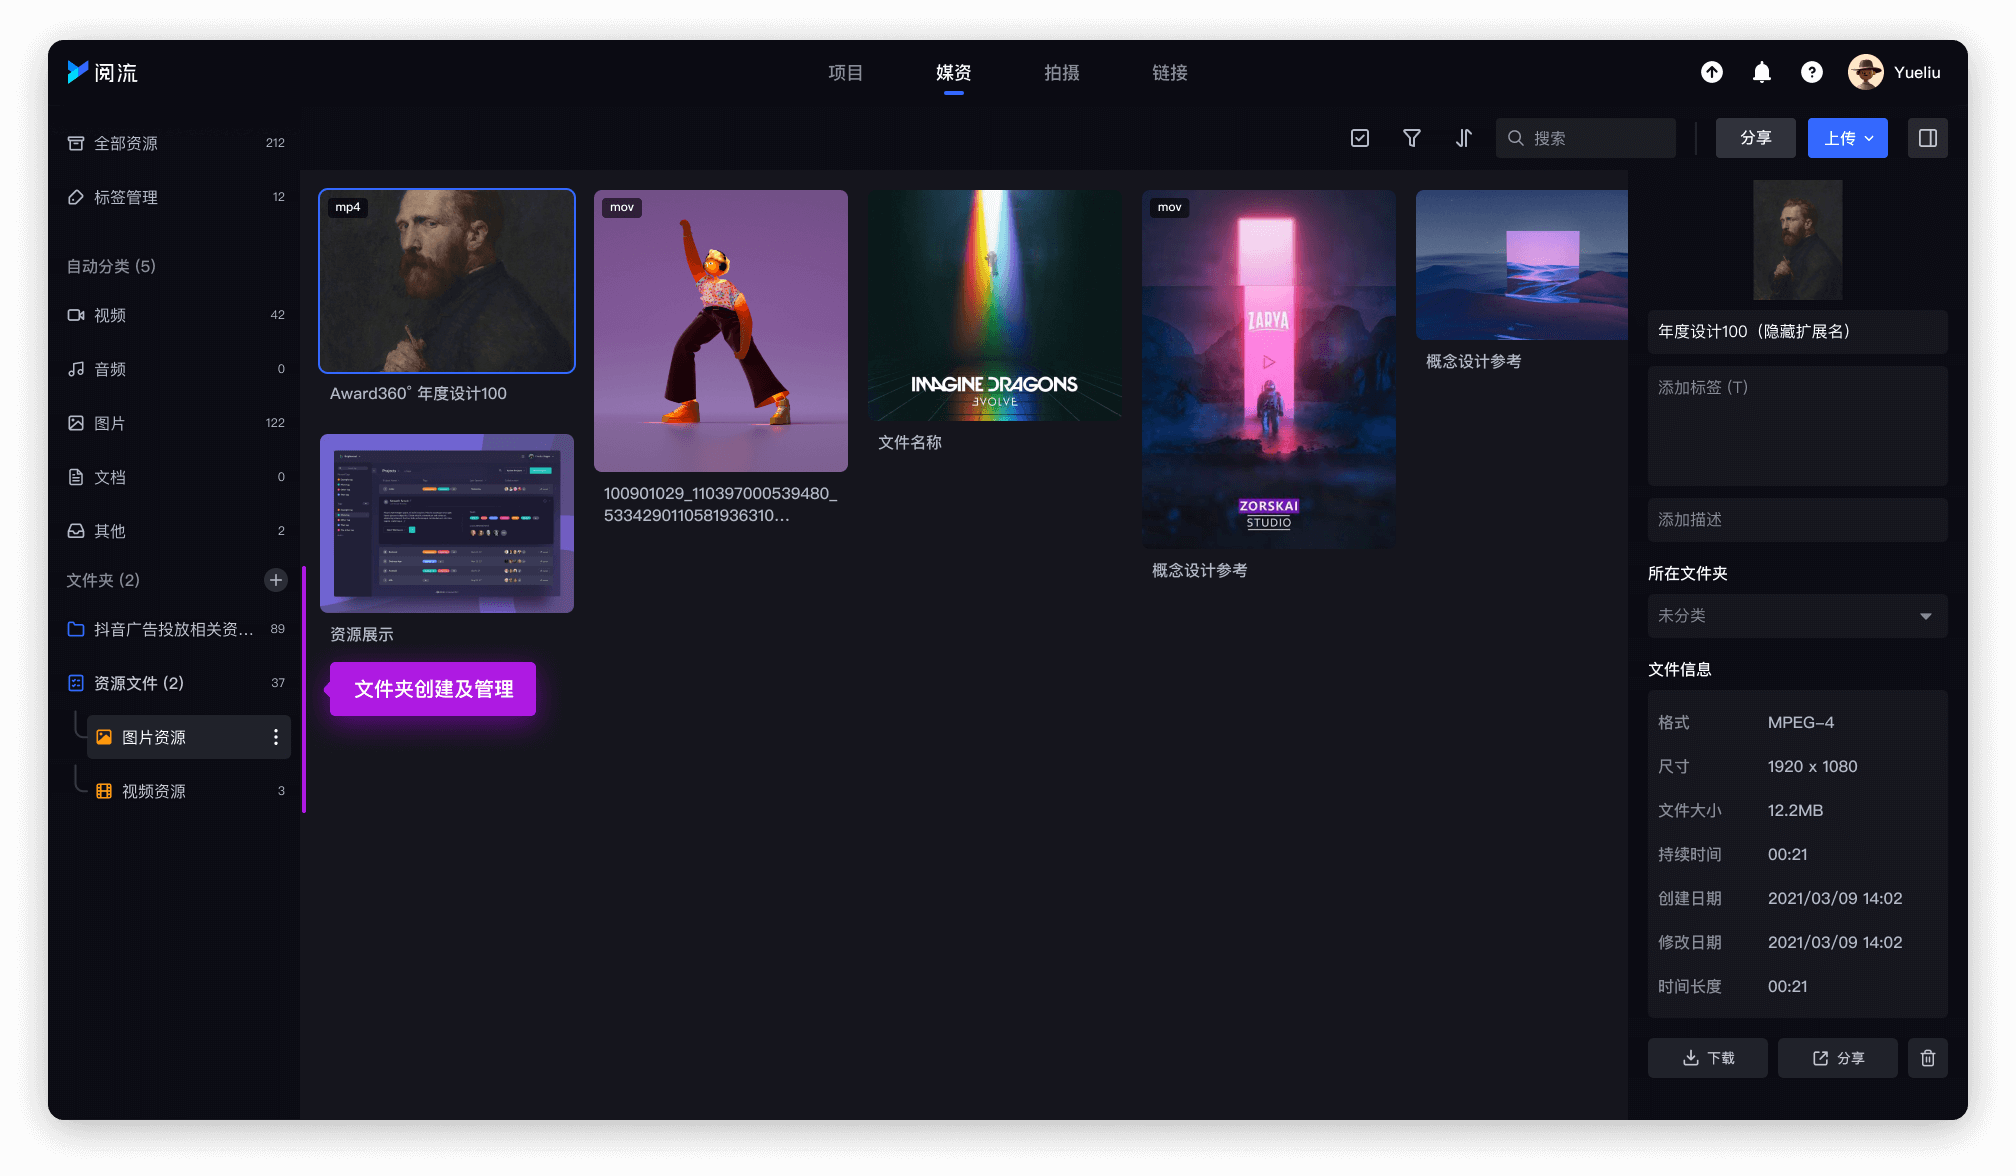This screenshot has height=1176, width=2016.
Task: Click the 分享 button in the toolbar
Action: [x=1756, y=138]
